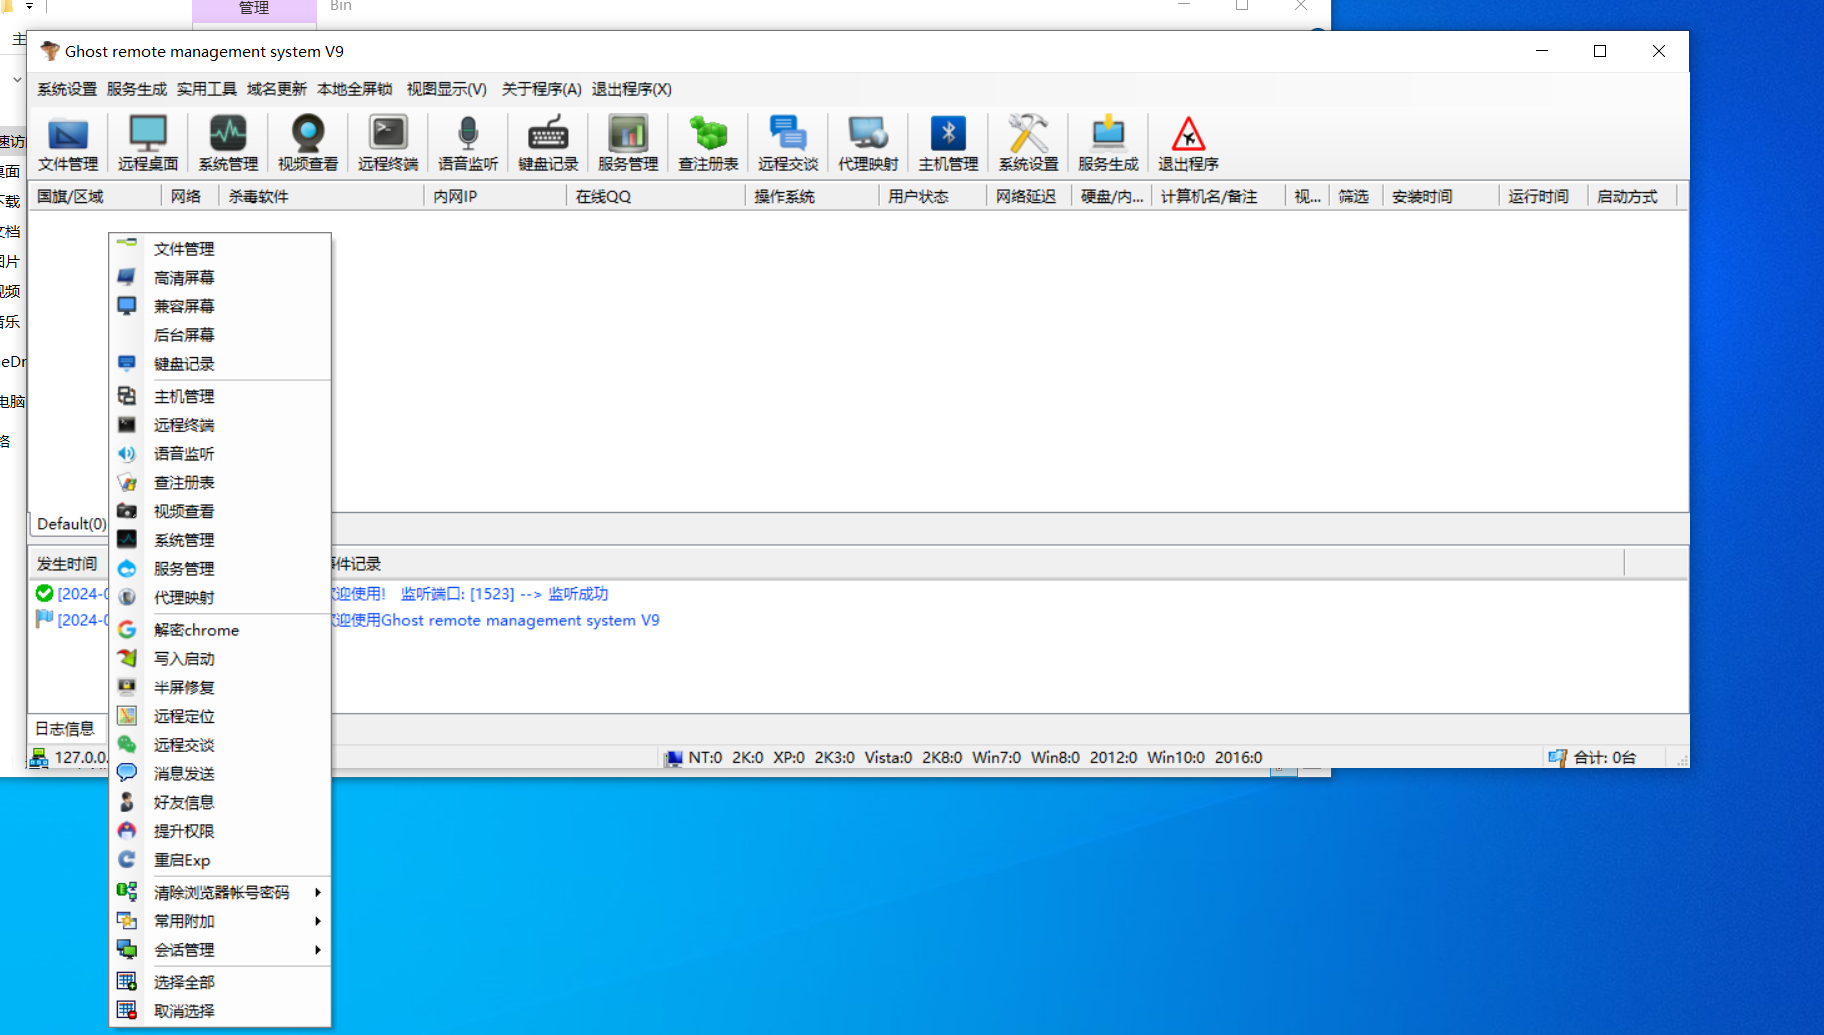Open 系统管理 toolbar icon
1824x1035 pixels.
coord(228,143)
